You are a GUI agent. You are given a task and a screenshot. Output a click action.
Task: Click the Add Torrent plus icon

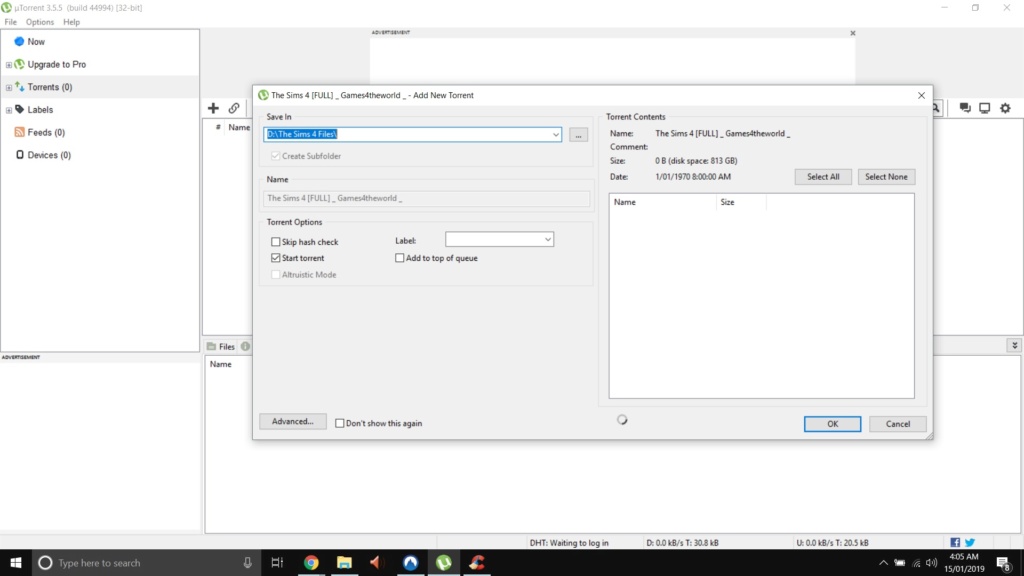(213, 108)
